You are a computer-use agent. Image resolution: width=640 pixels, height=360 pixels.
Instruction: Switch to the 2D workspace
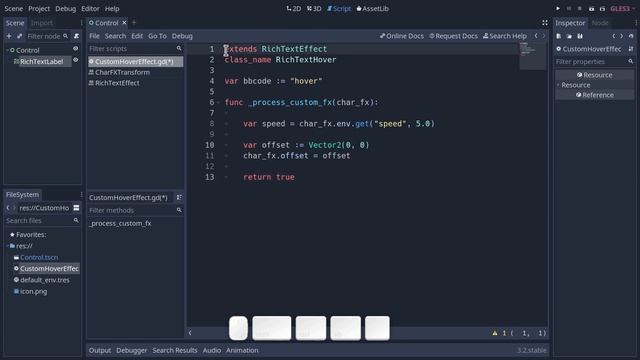pyautogui.click(x=294, y=9)
